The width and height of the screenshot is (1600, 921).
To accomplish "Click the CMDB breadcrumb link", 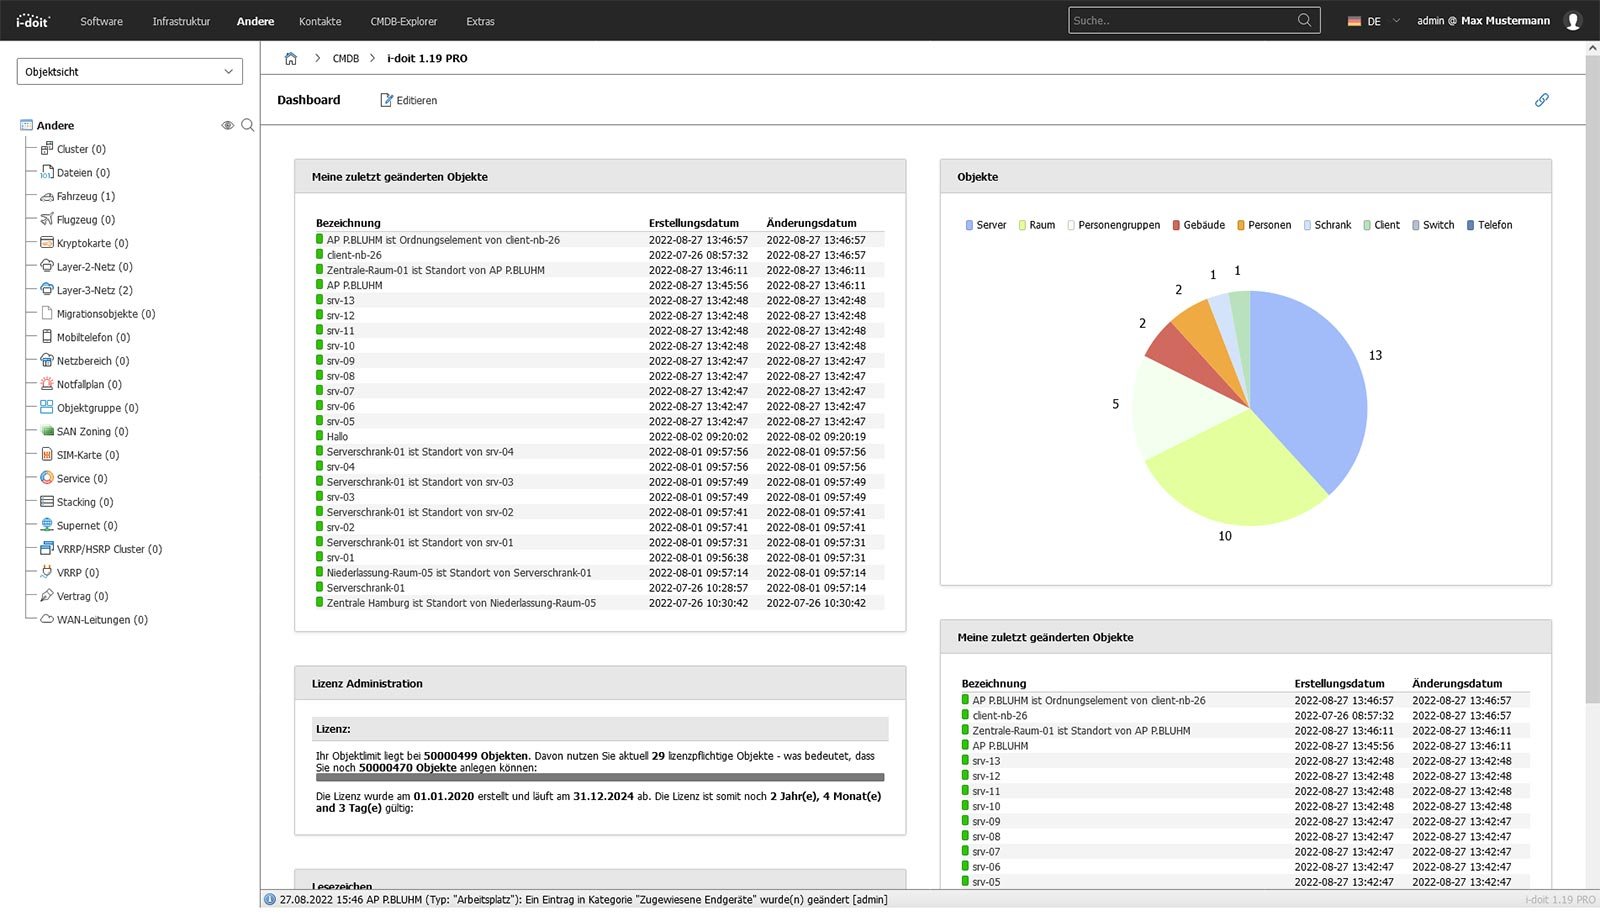I will pyautogui.click(x=346, y=59).
